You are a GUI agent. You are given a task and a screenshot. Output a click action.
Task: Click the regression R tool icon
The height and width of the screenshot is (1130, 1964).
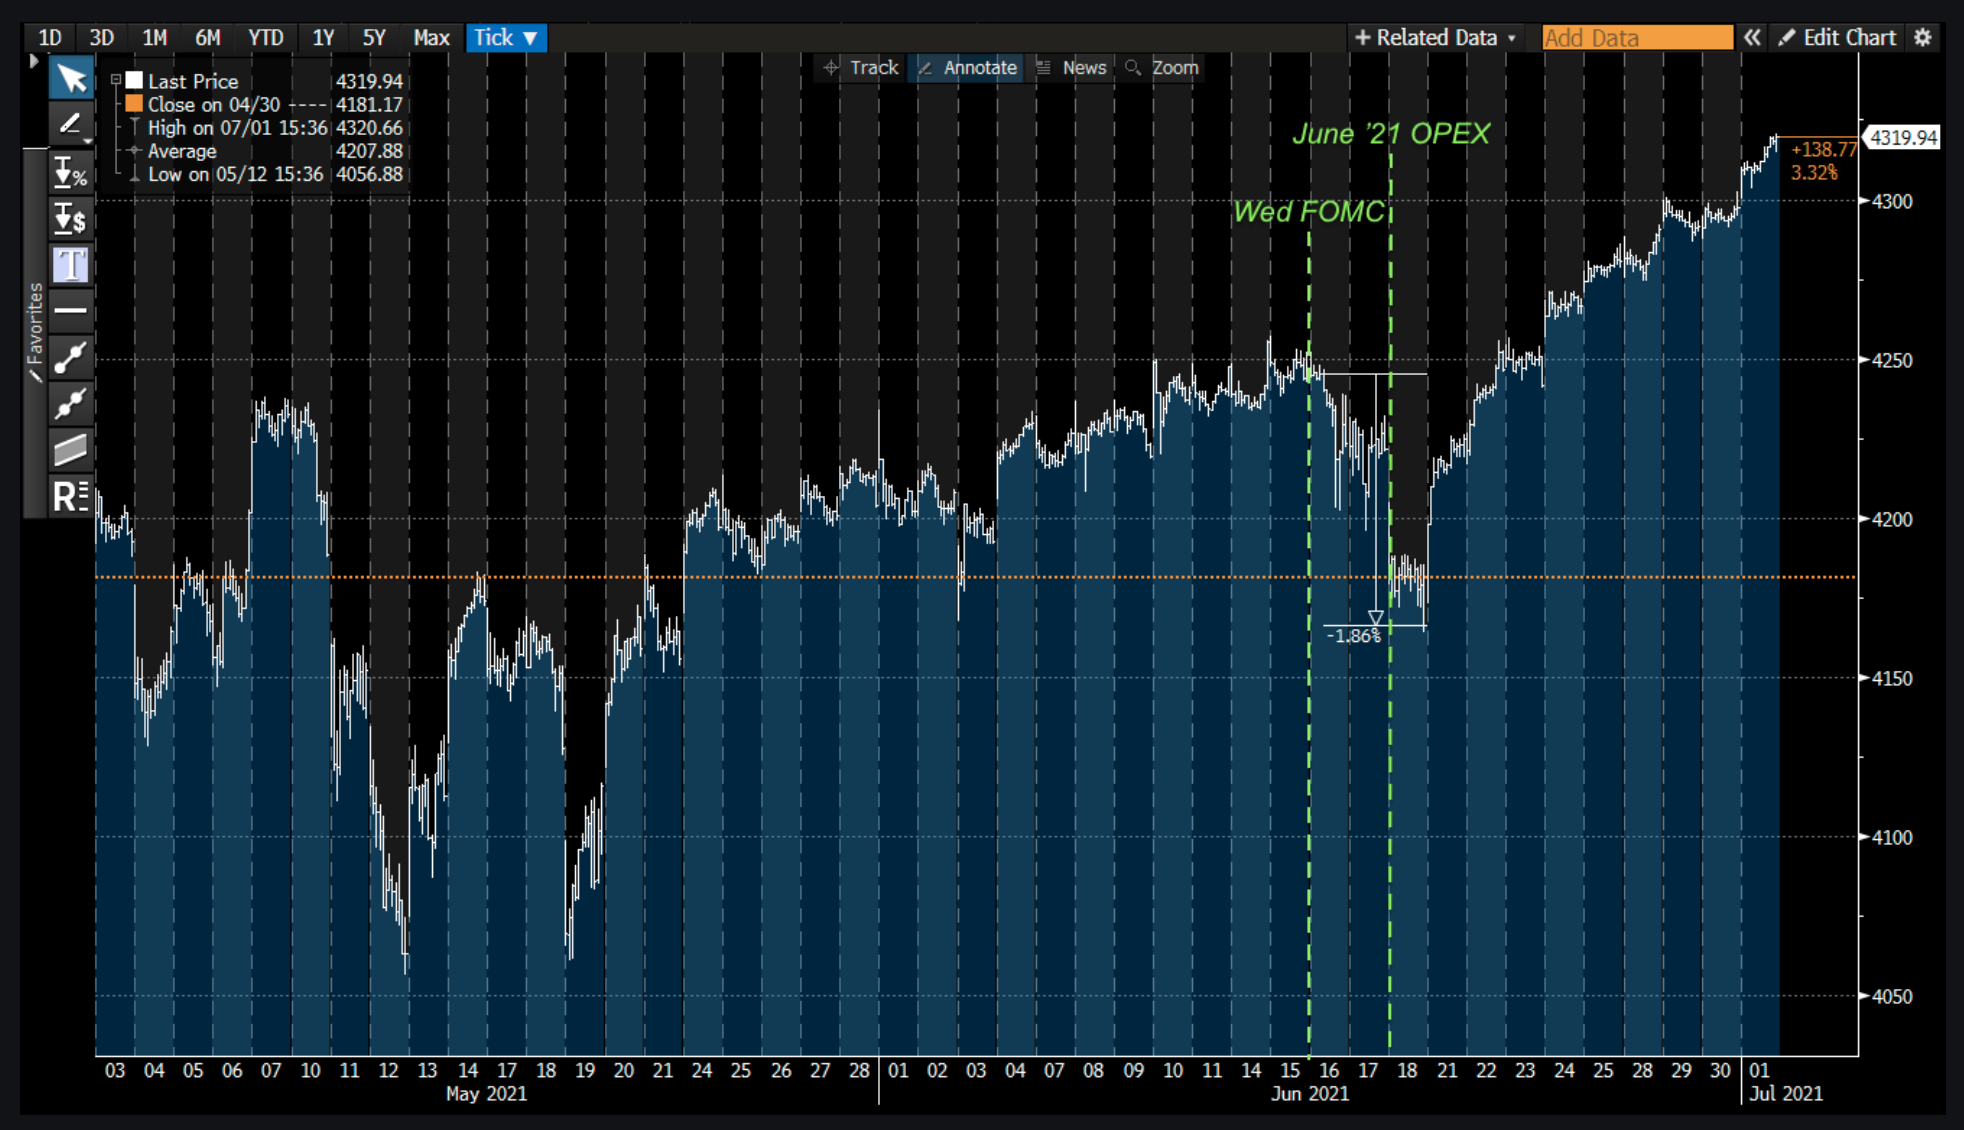click(71, 496)
